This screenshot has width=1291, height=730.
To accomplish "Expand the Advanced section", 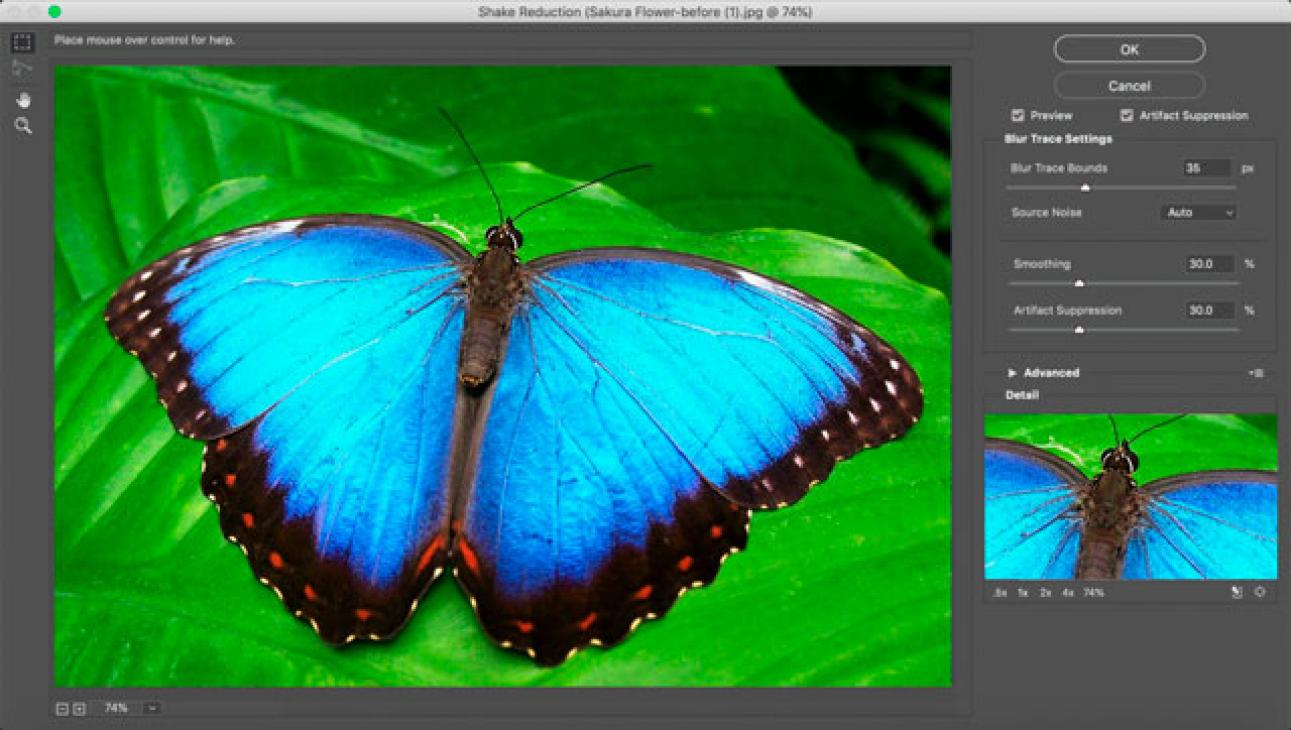I will pos(1012,373).
